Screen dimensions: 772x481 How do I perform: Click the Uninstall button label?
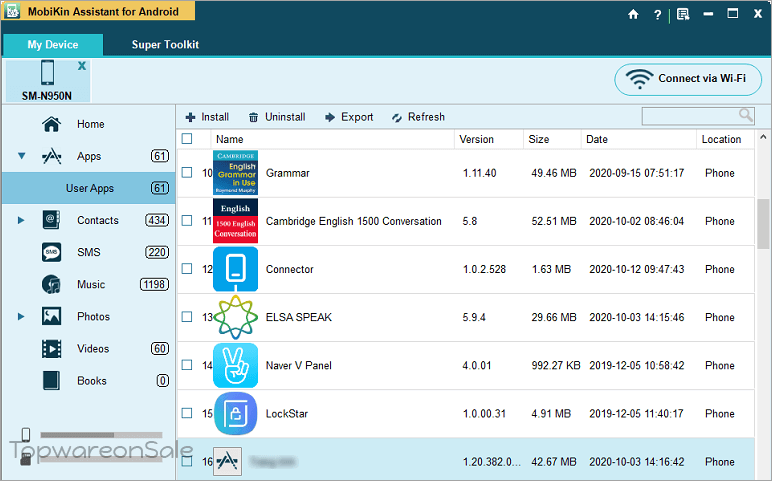pos(285,117)
